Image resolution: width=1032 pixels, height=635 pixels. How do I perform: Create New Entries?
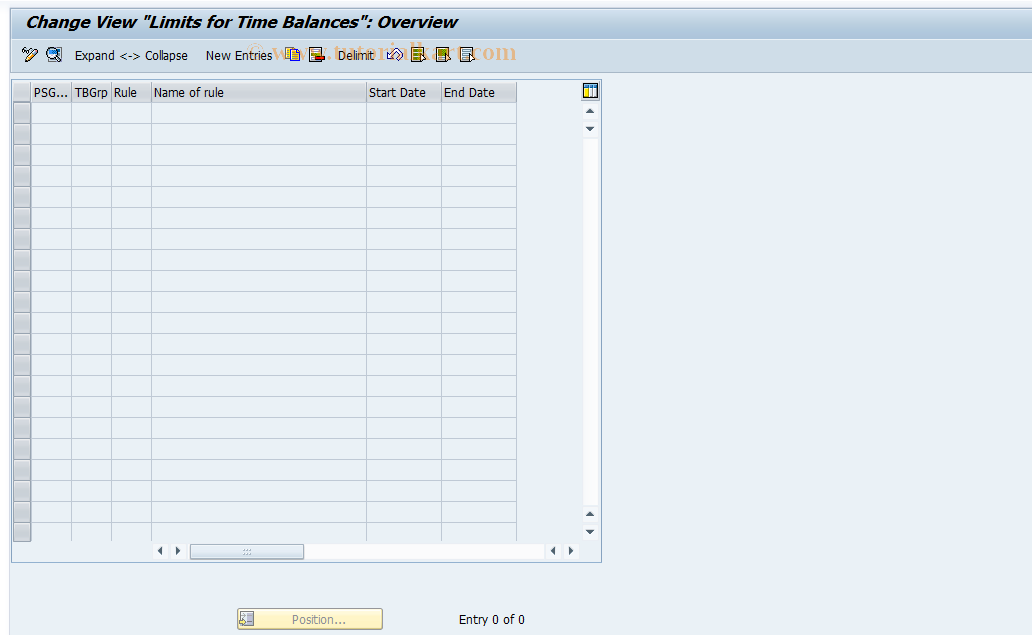point(239,56)
